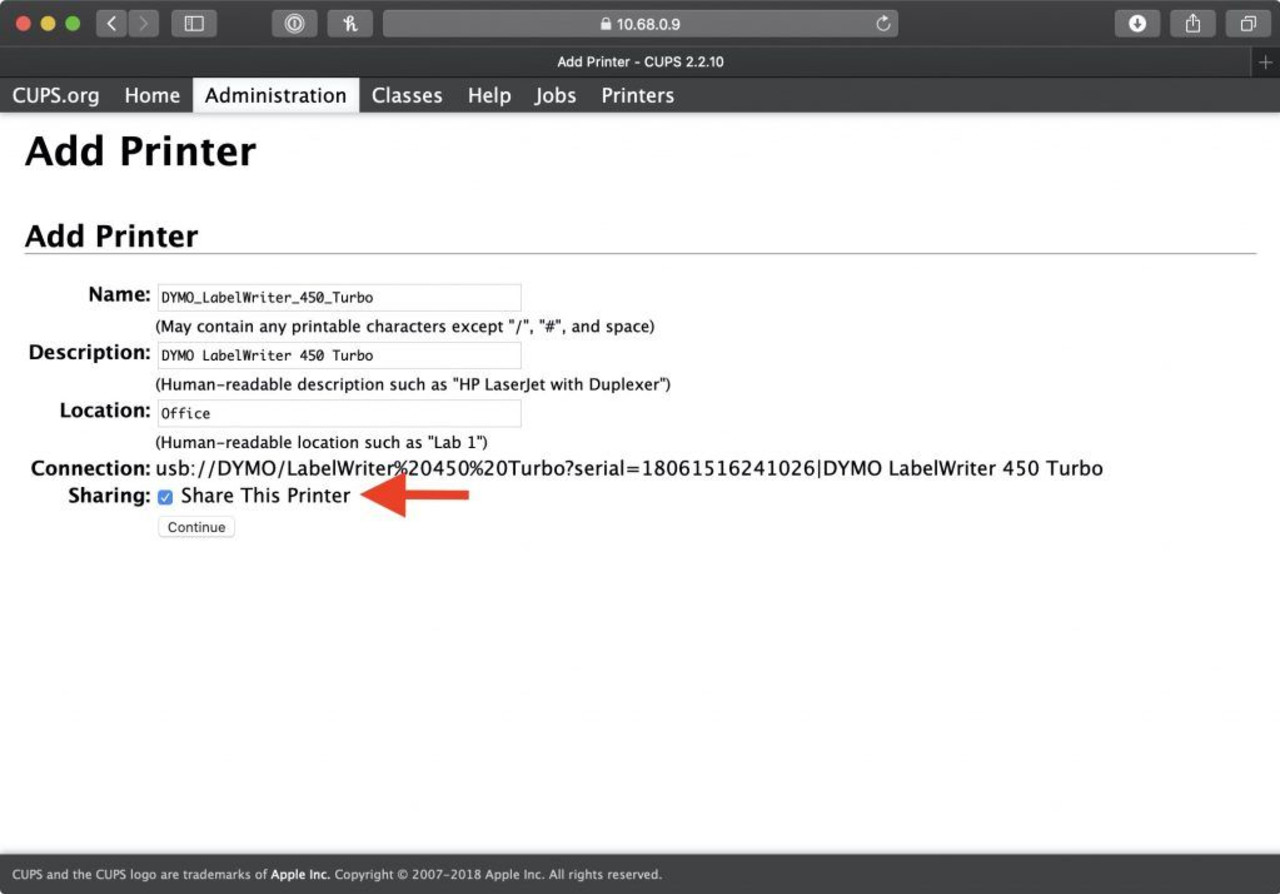
Task: Go forward with Safari's forward arrow
Action: pos(144,24)
